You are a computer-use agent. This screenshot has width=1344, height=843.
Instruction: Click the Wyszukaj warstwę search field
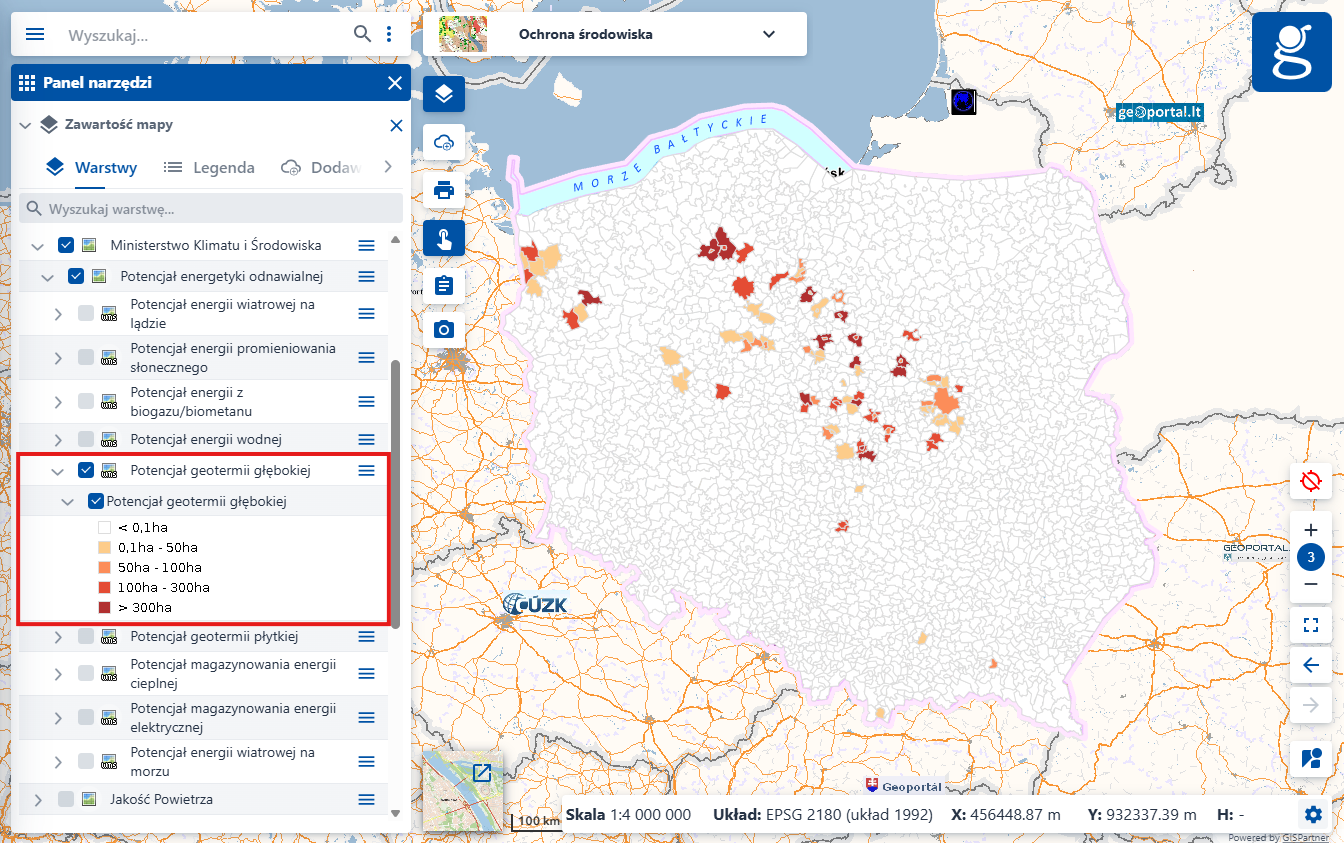[210, 207]
